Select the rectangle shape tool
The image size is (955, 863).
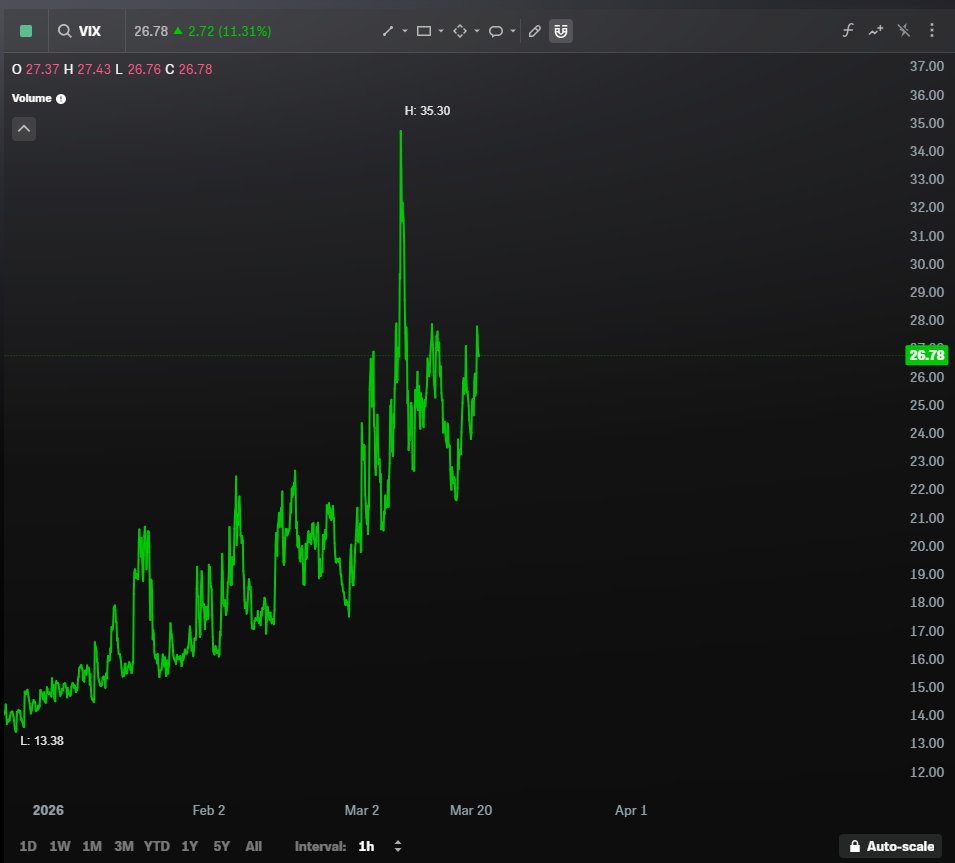pyautogui.click(x=424, y=31)
